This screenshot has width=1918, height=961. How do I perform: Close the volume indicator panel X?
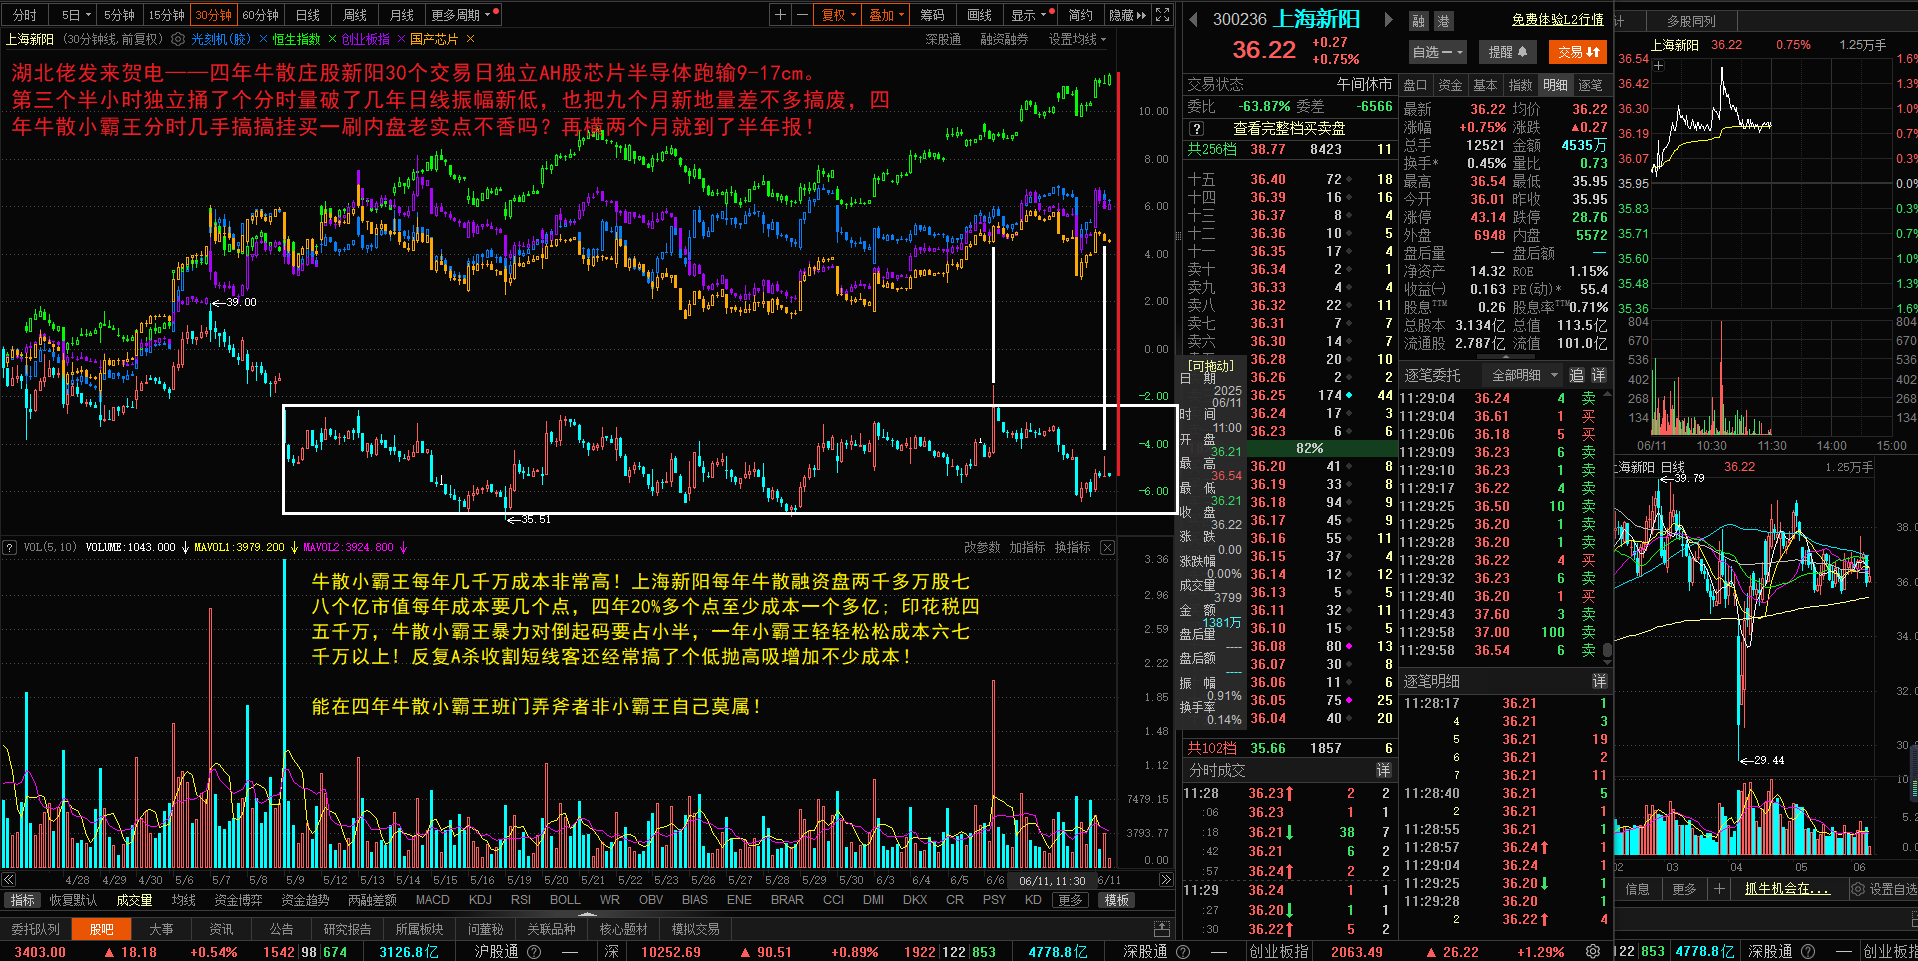click(1107, 547)
